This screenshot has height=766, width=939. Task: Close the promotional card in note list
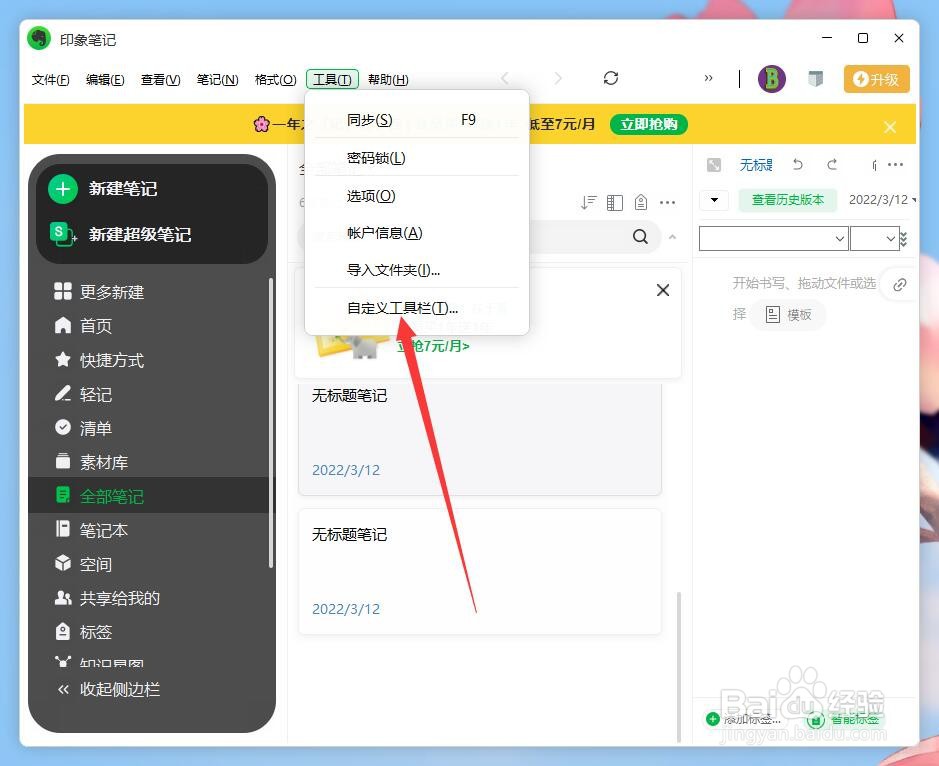663,290
